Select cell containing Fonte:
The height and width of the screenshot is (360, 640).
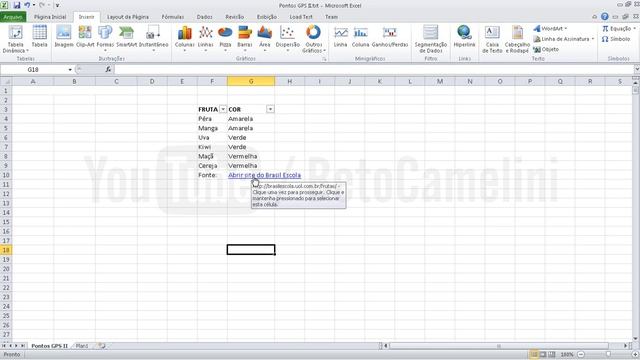(212, 175)
